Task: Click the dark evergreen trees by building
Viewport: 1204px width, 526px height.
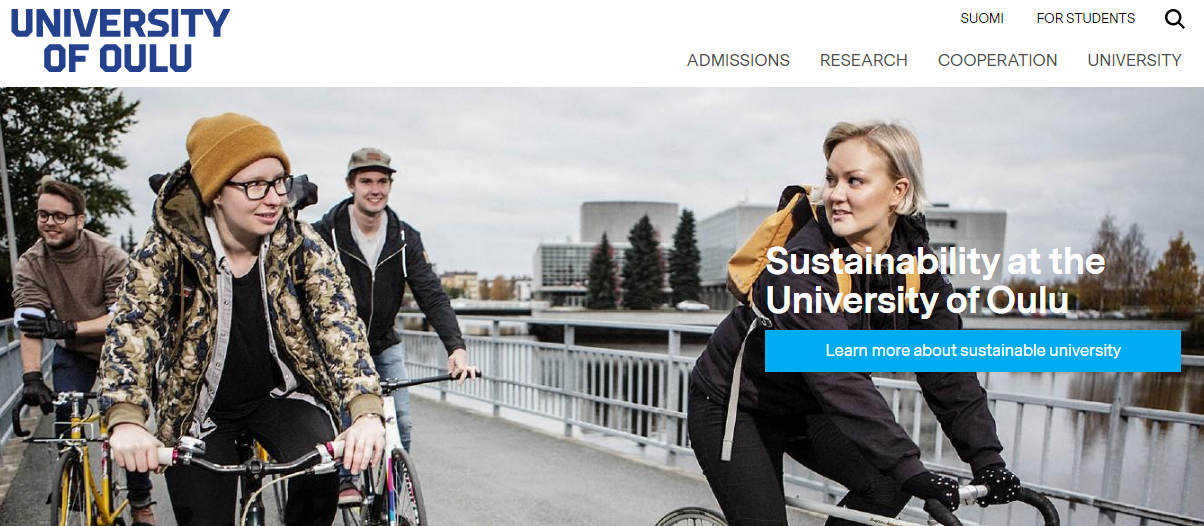Action: point(645,264)
